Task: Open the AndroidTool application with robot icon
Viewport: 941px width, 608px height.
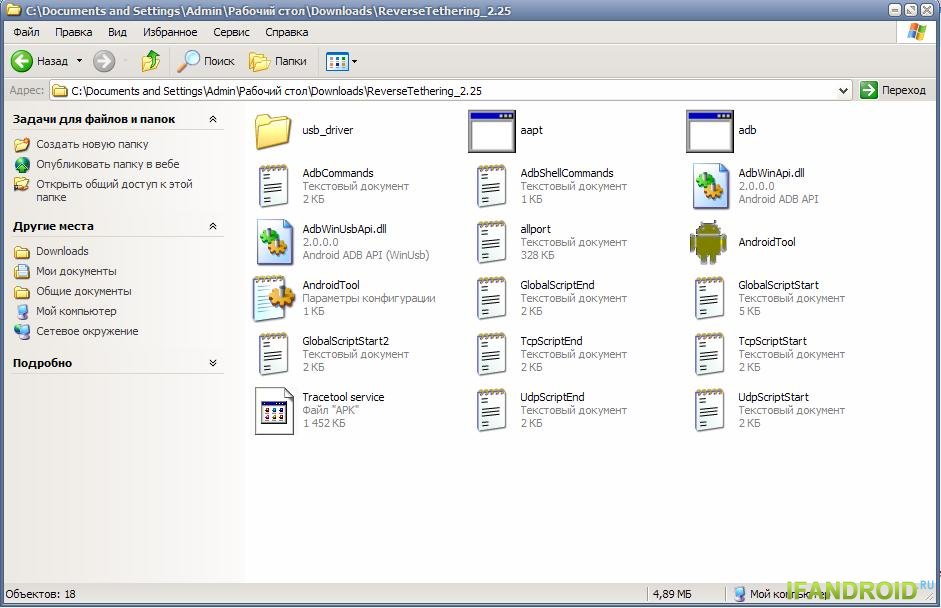Action: coord(708,242)
